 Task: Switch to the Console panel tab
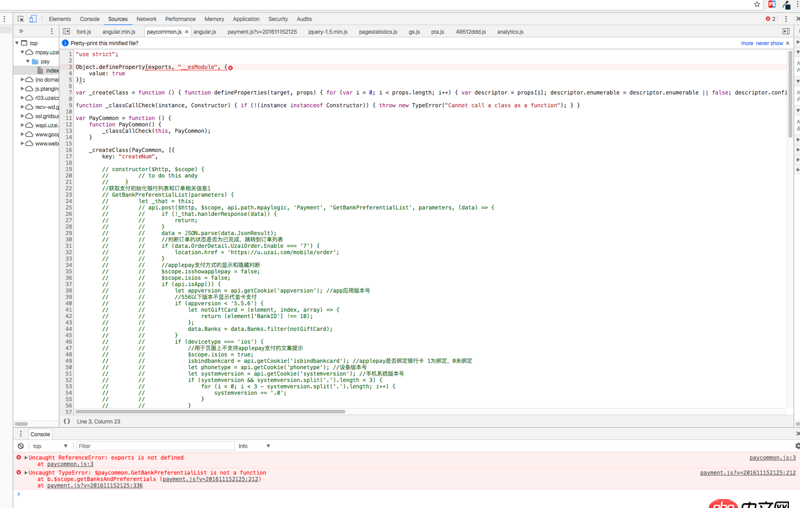[x=89, y=19]
